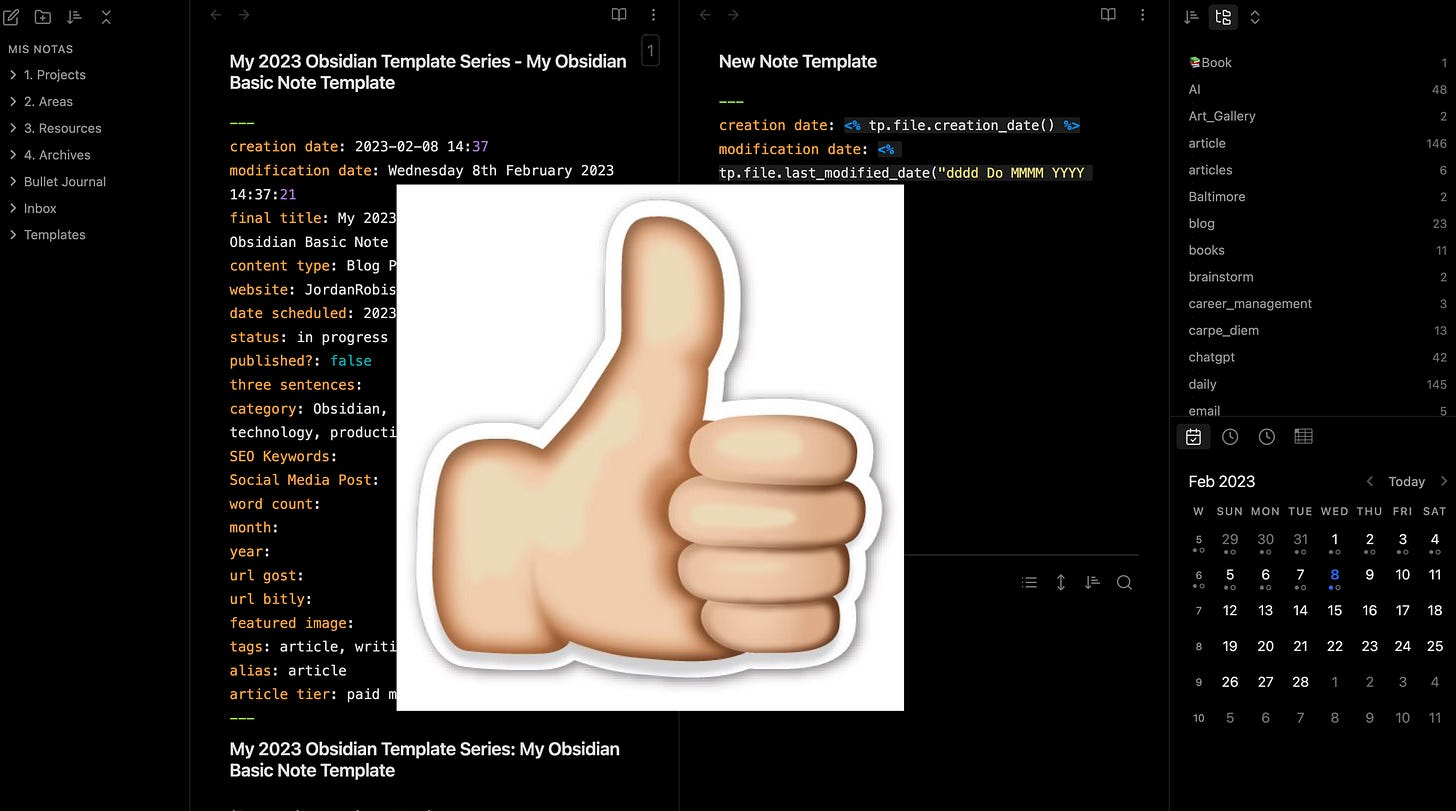
Task: Navigate forward in New Note Template pane
Action: click(x=733, y=15)
